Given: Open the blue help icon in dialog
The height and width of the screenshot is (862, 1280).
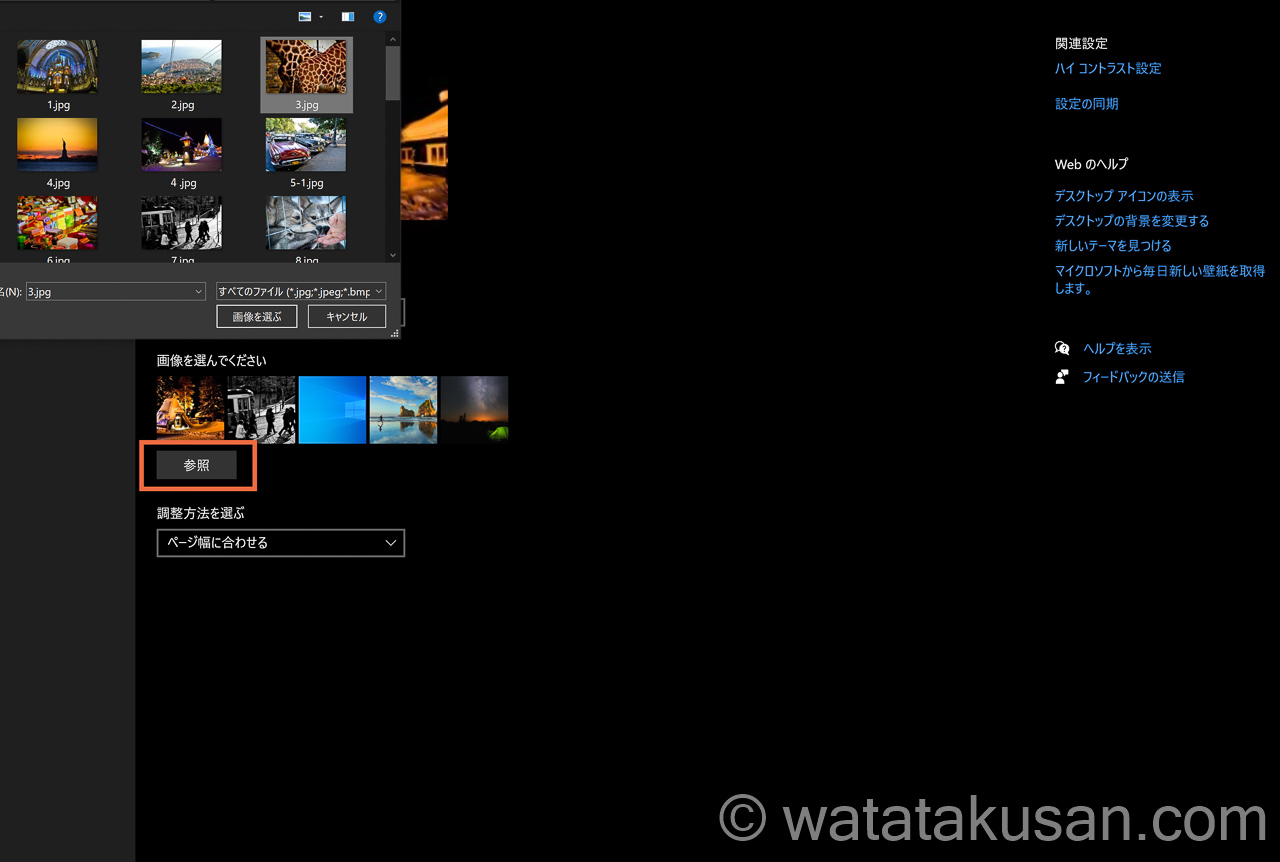Looking at the screenshot, I should (x=380, y=17).
